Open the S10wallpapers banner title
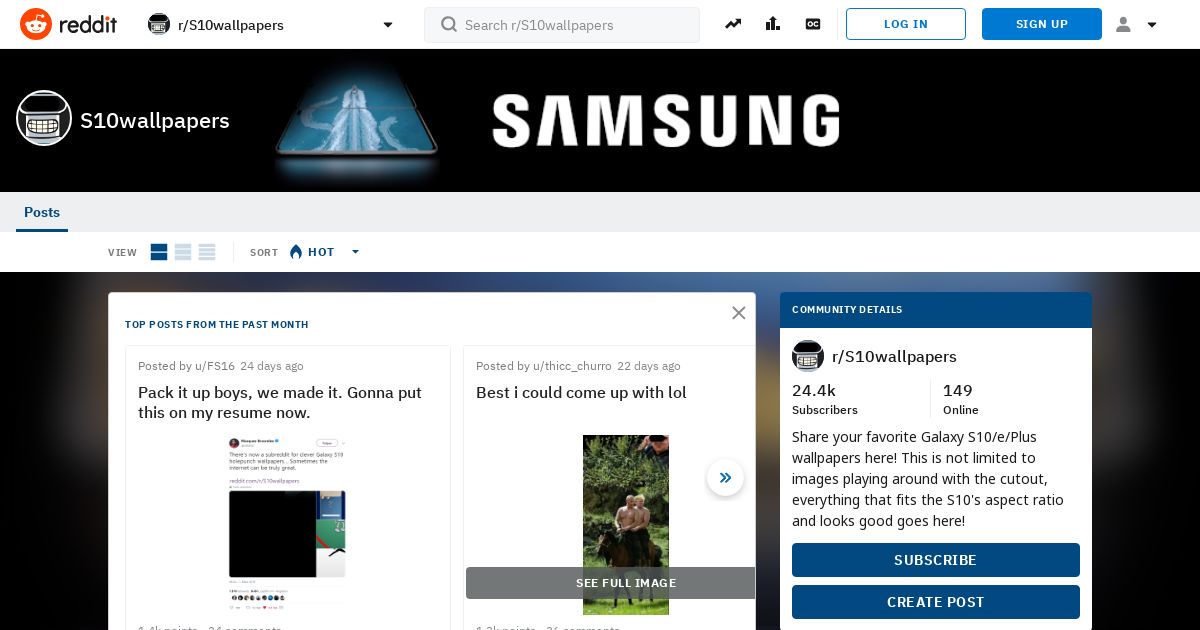1200x630 pixels. [x=155, y=120]
